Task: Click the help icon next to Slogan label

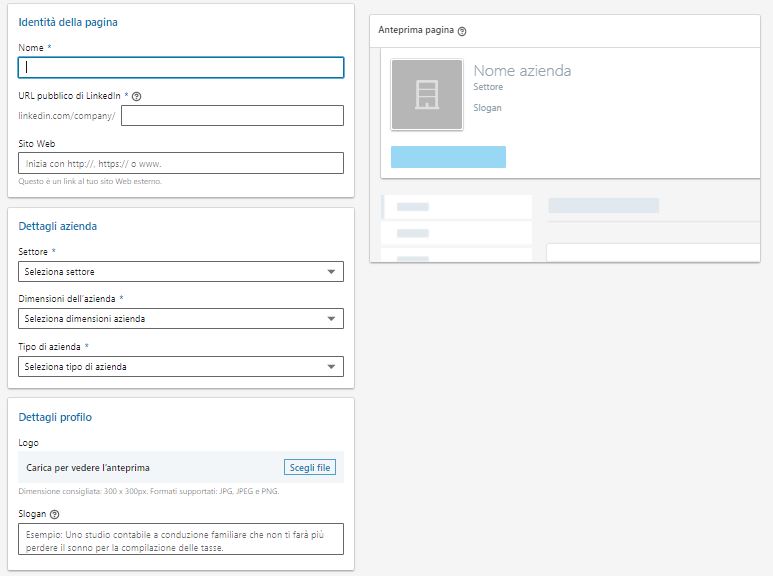Action: tap(55, 514)
